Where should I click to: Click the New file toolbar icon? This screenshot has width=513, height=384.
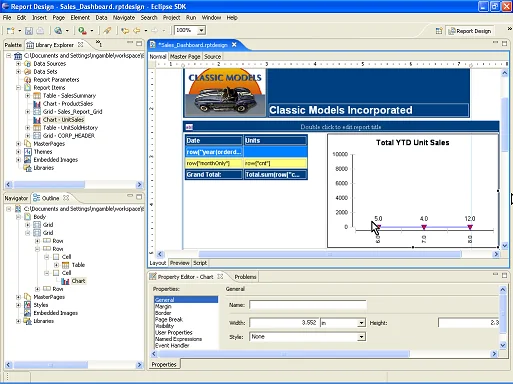11,31
